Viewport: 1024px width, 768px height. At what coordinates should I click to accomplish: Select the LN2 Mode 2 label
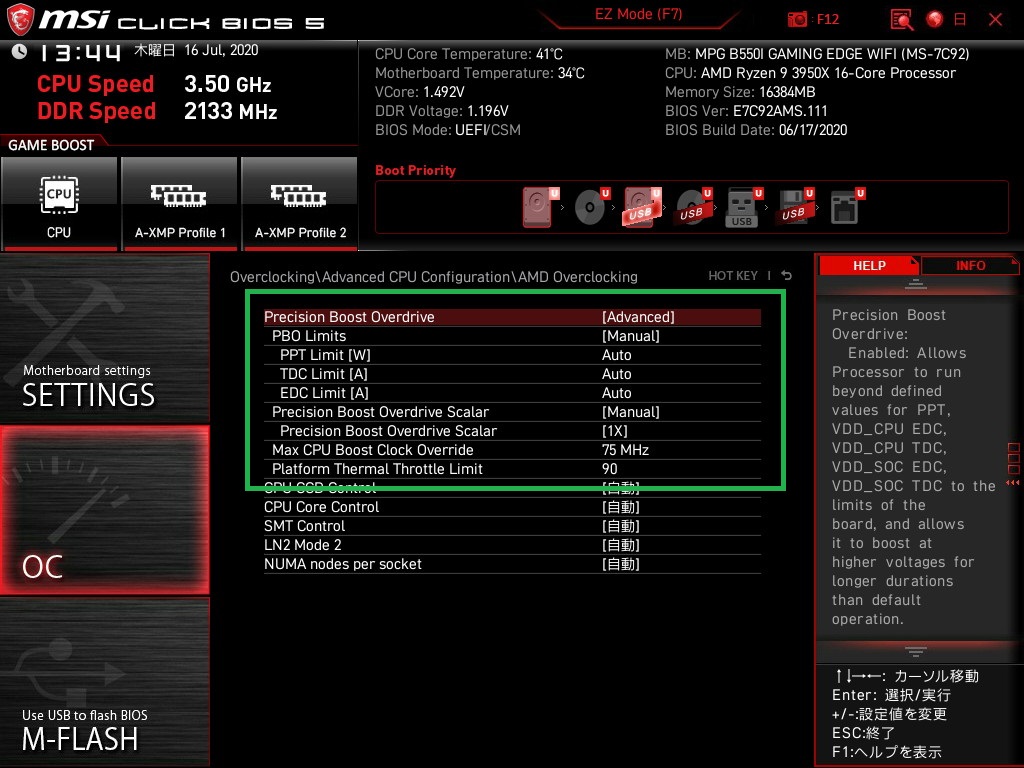[x=302, y=545]
